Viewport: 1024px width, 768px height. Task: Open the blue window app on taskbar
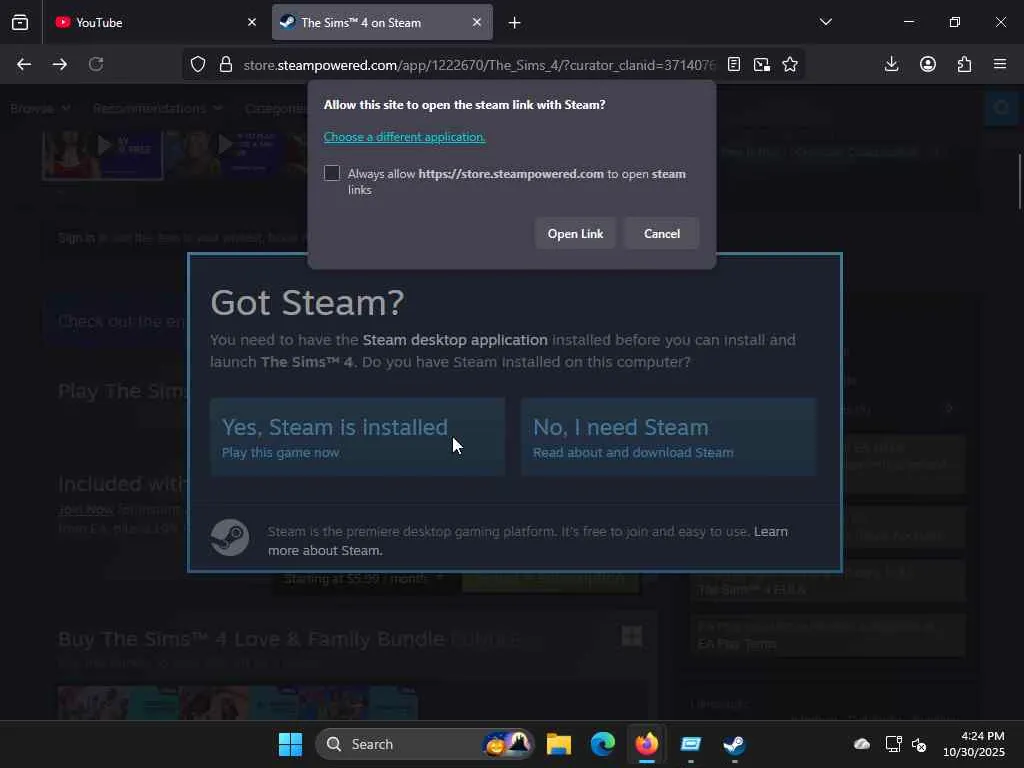690,744
